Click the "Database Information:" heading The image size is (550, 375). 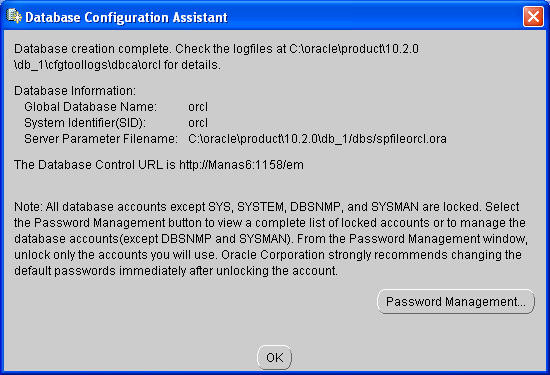tap(75, 91)
